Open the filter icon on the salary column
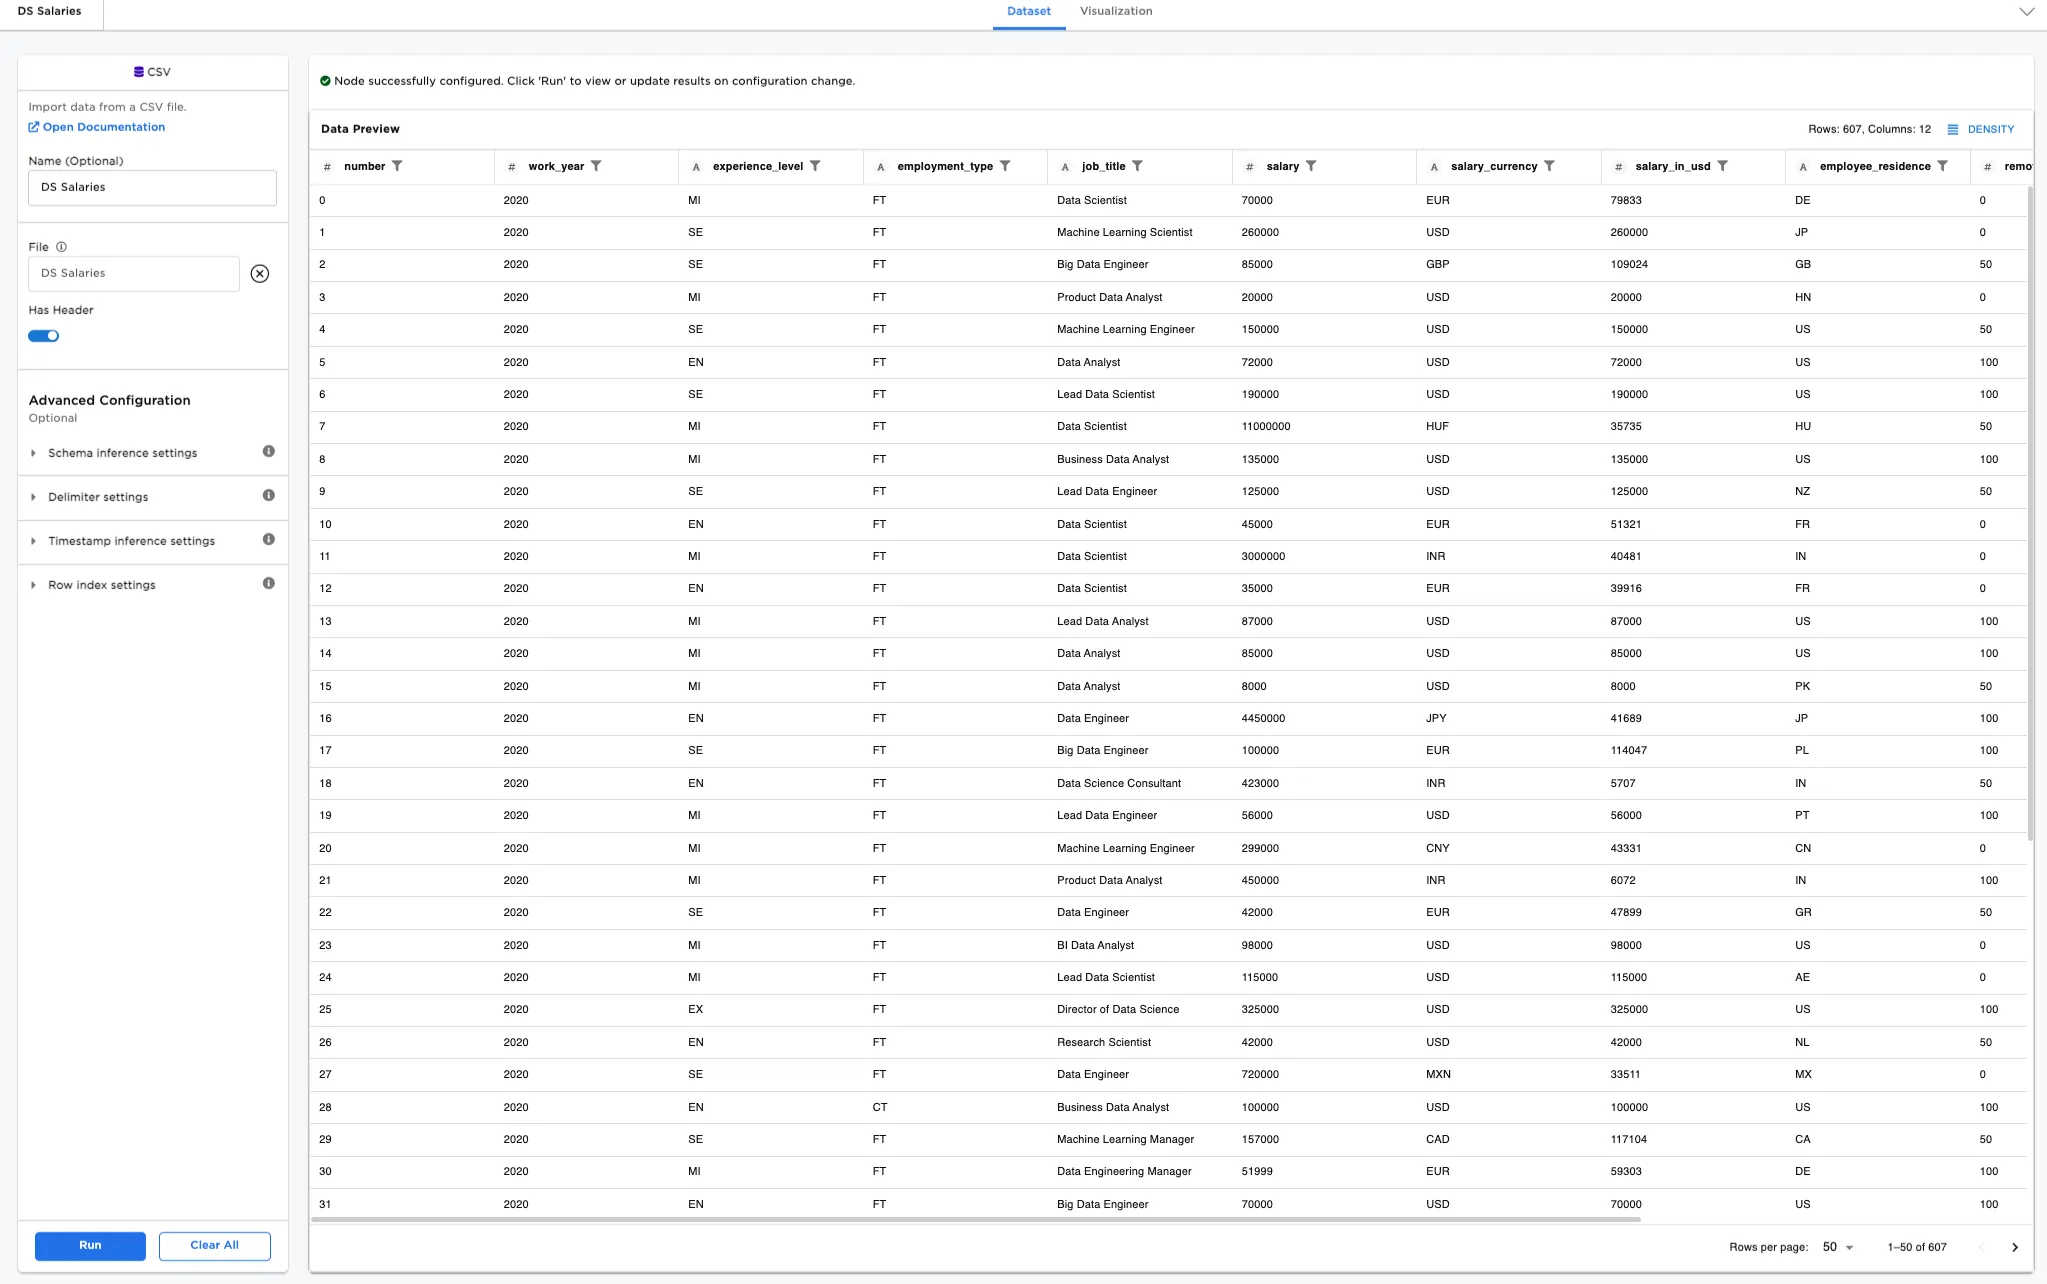Screen dimensions: 2047x1284 click(x=1312, y=166)
